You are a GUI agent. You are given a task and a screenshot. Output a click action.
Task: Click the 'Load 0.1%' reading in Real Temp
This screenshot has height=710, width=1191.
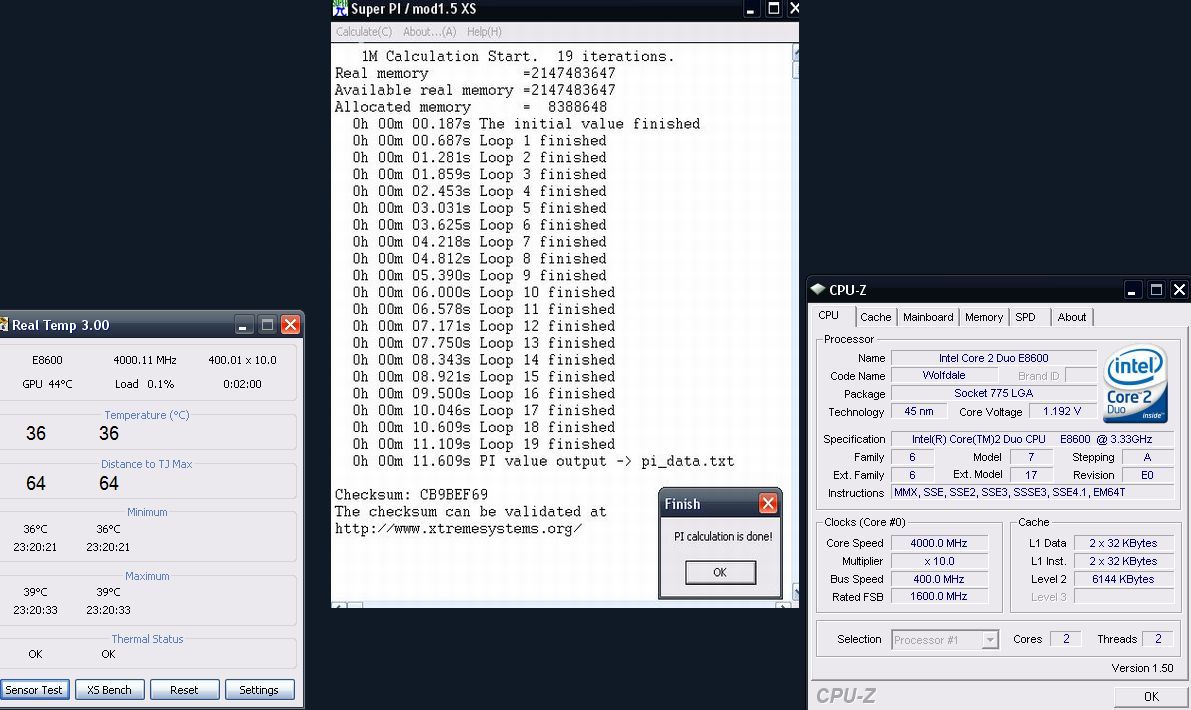tap(144, 383)
